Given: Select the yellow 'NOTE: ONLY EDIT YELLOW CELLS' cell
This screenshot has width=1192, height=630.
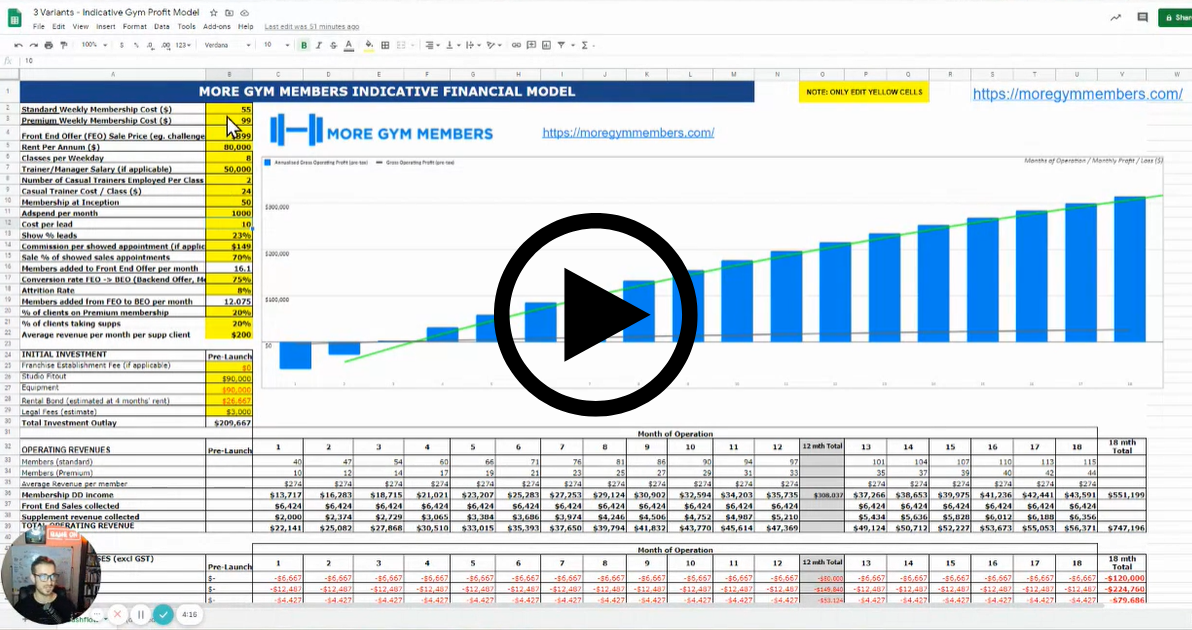Looking at the screenshot, I should (864, 92).
